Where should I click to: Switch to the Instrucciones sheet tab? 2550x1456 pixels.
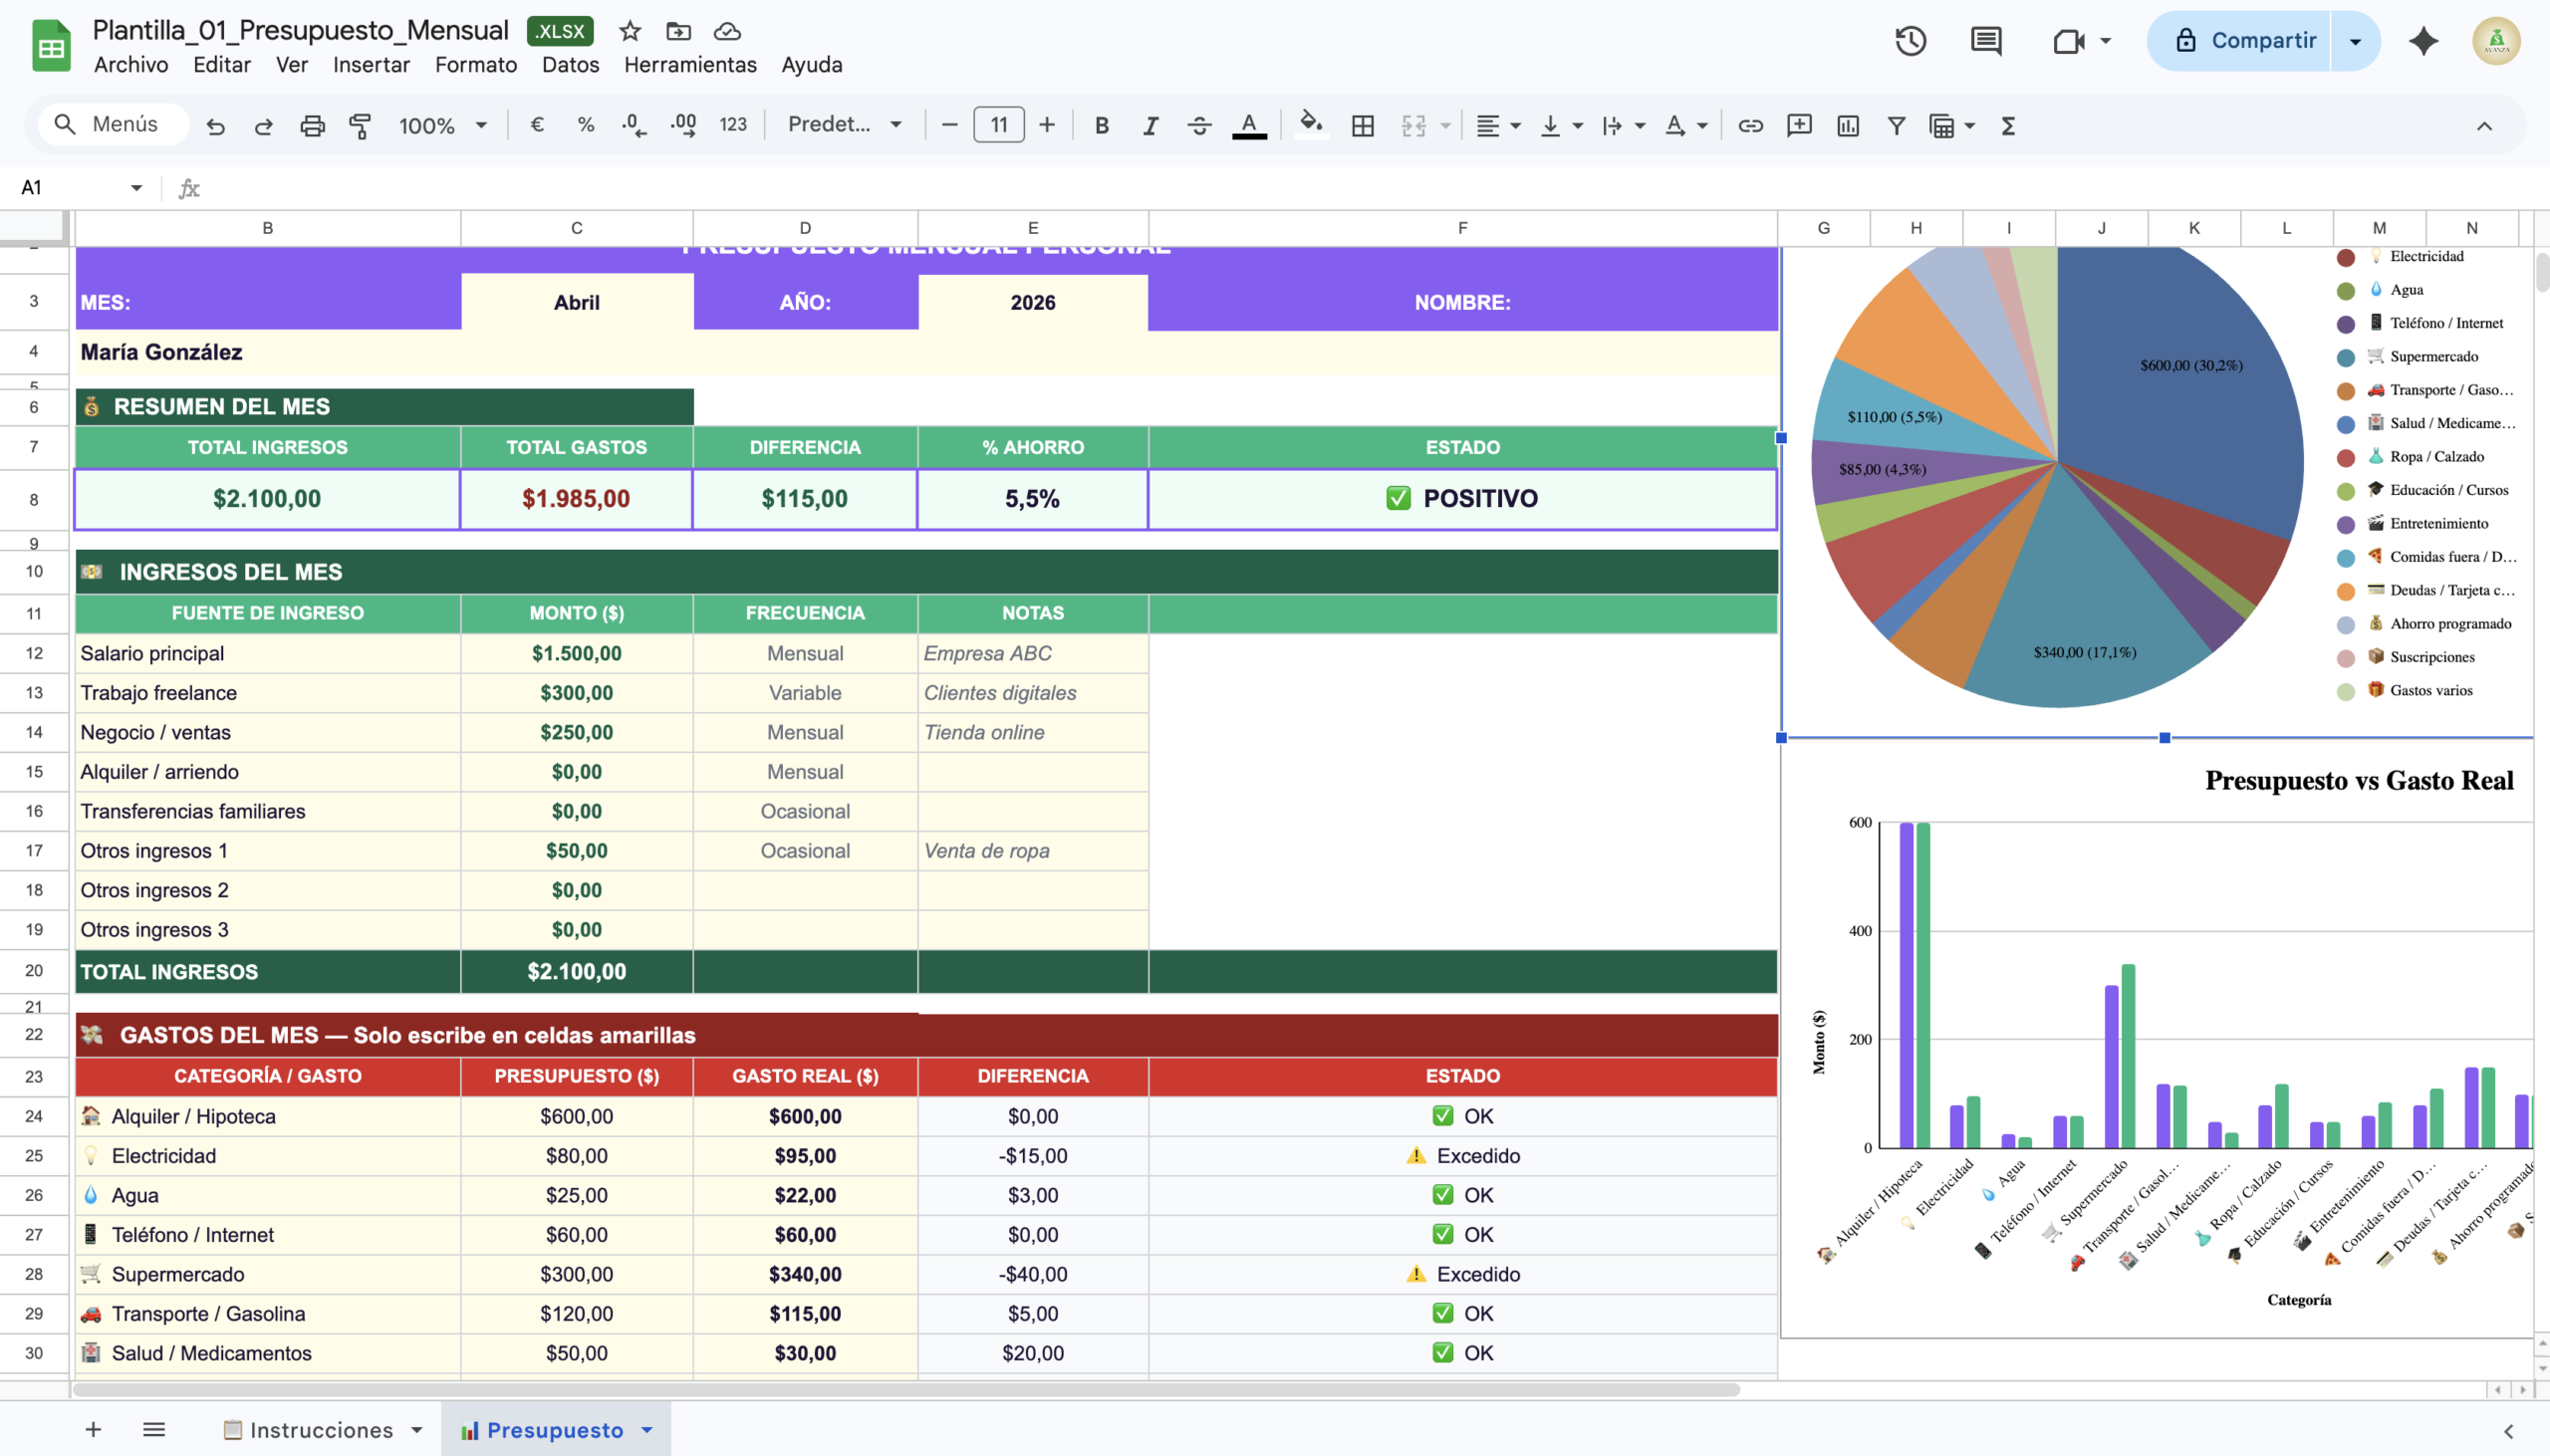point(320,1430)
